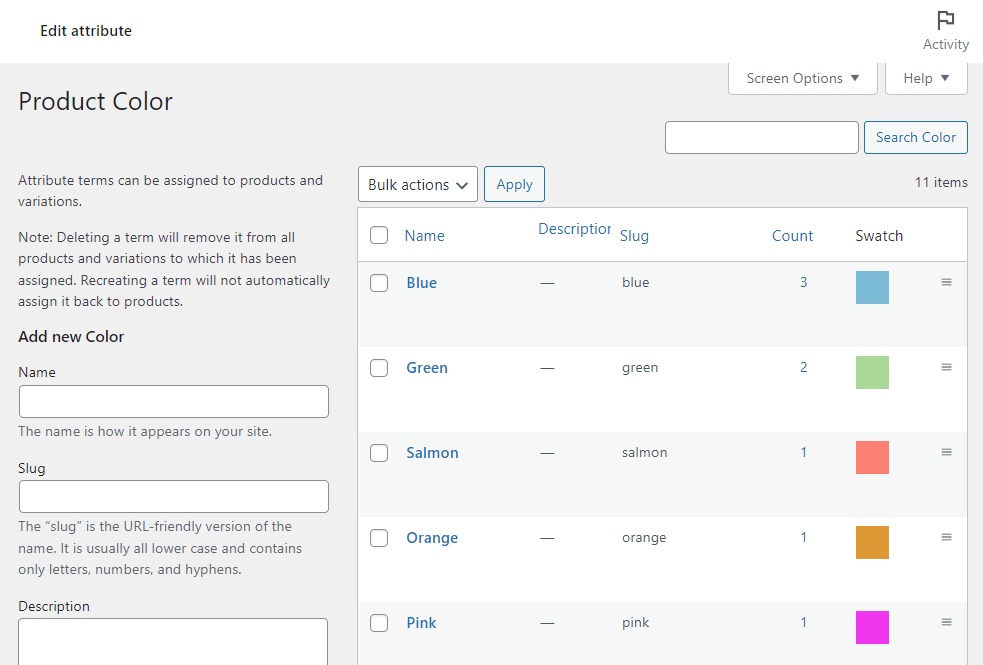Click the drag handle for Green row
This screenshot has width=983, height=665.
click(946, 368)
